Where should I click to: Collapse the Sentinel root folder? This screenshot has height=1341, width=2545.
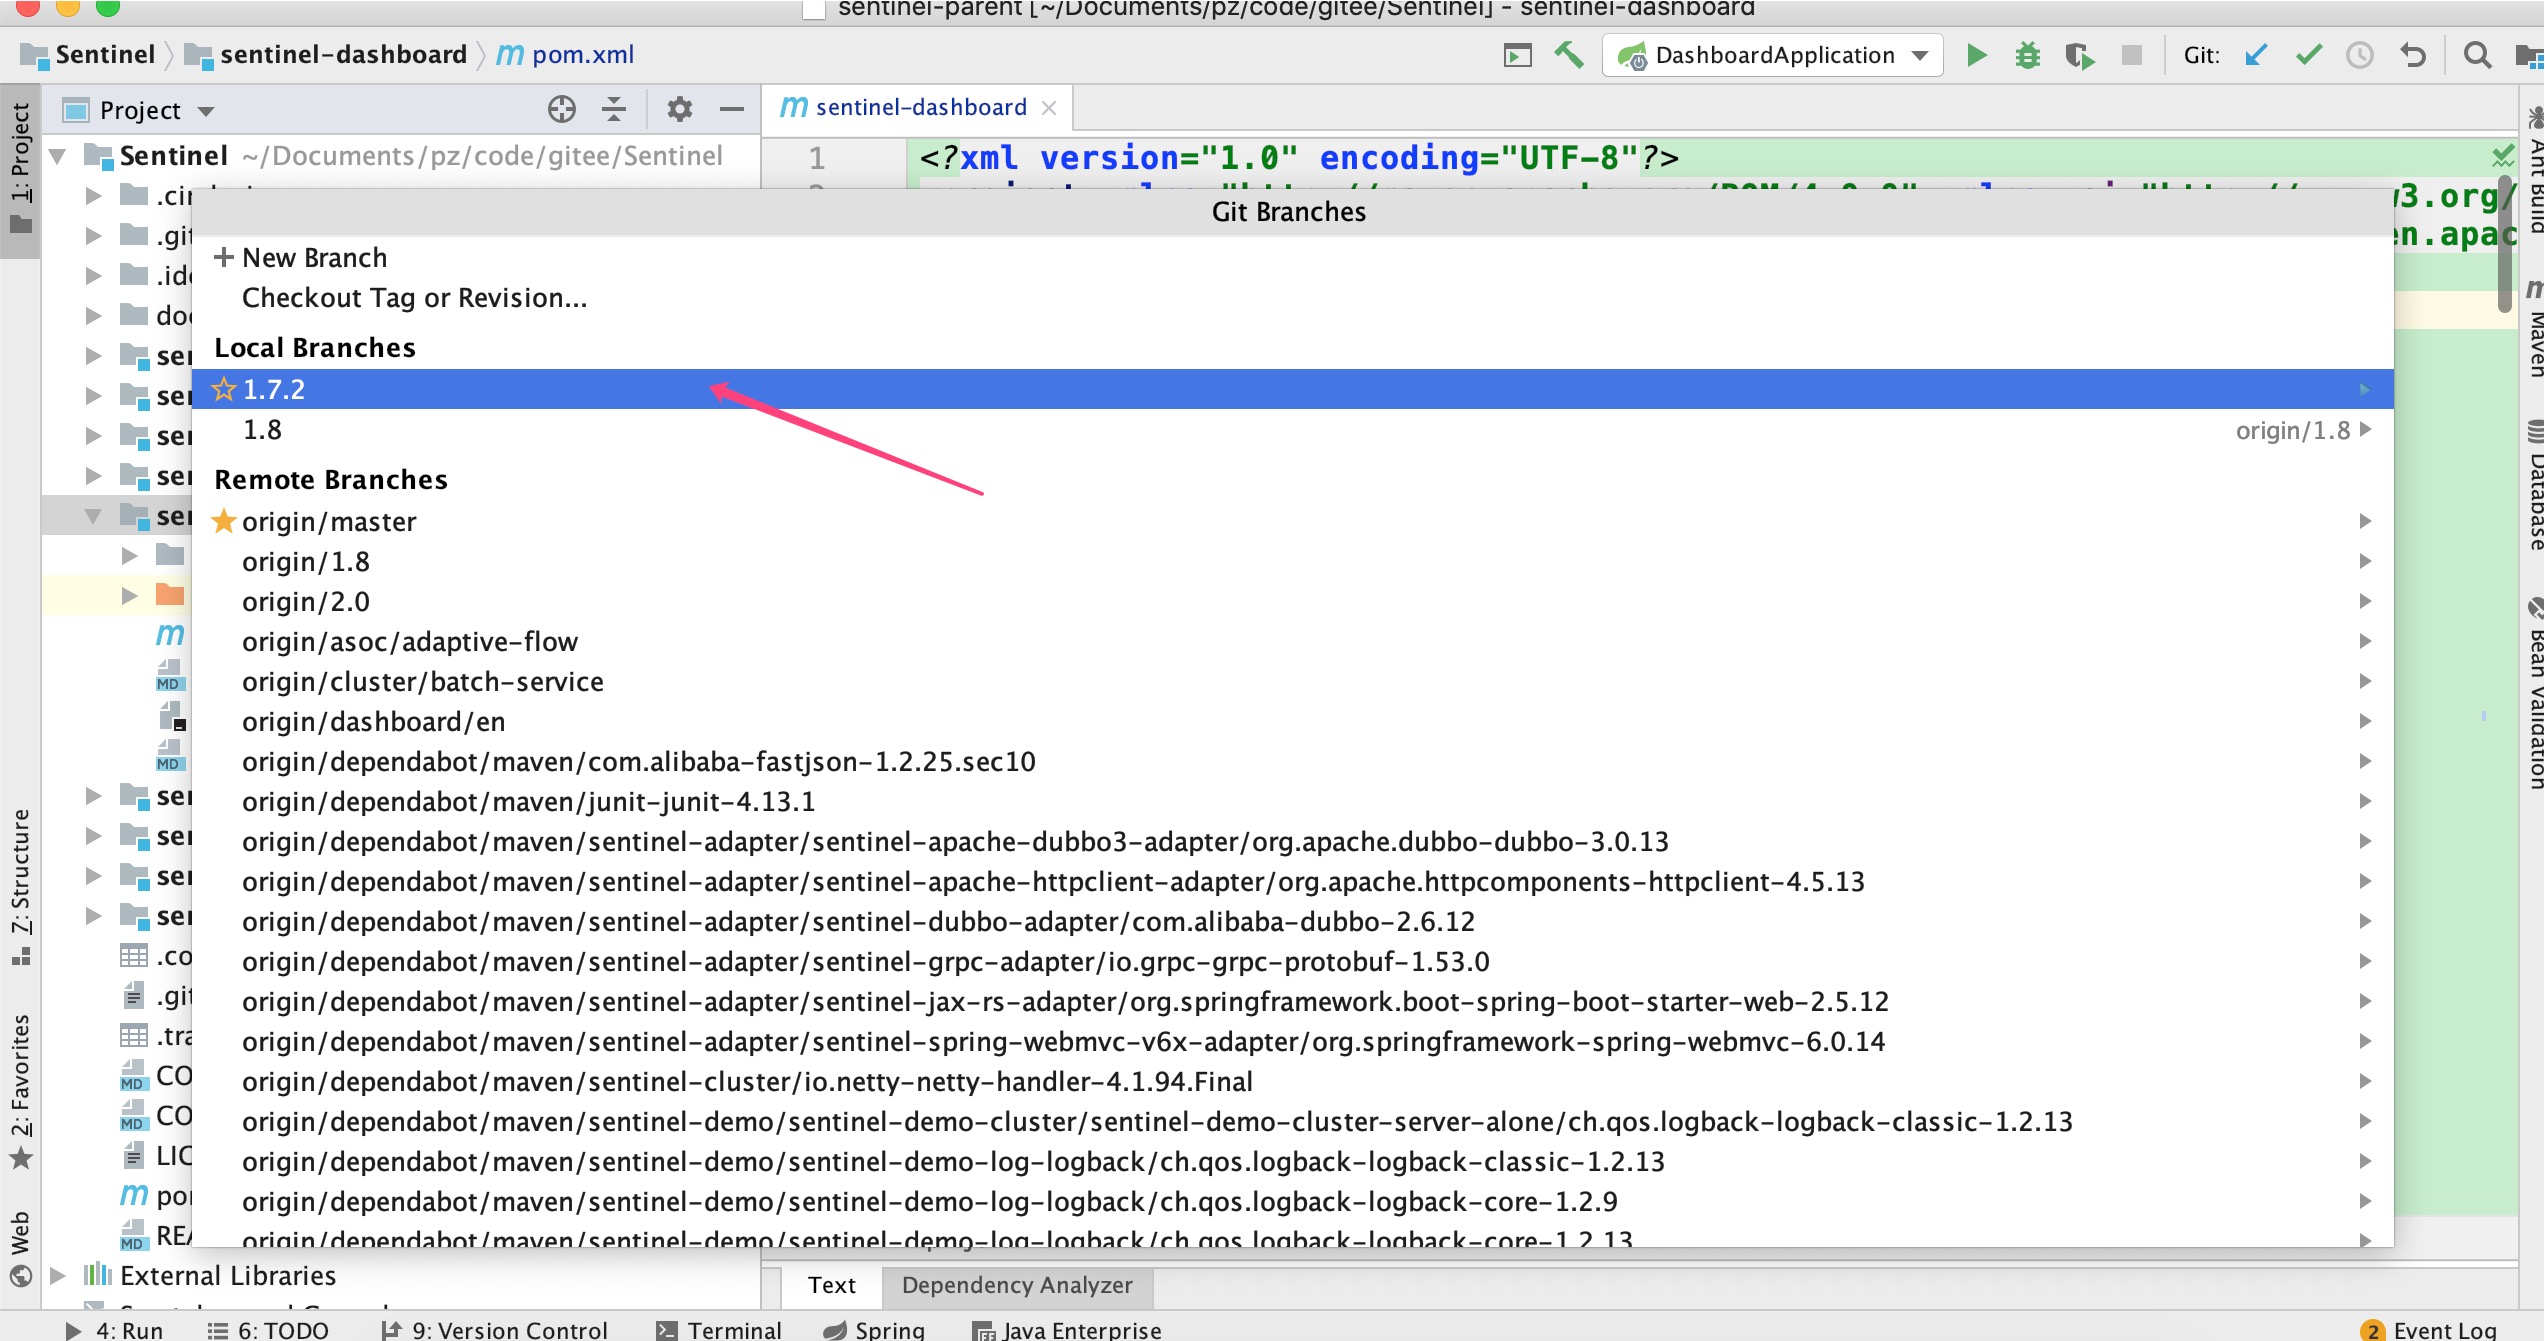coord(58,156)
